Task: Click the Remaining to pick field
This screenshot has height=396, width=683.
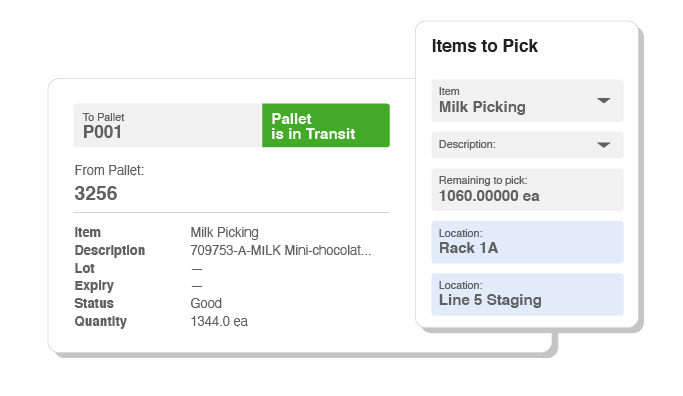Action: (x=527, y=190)
